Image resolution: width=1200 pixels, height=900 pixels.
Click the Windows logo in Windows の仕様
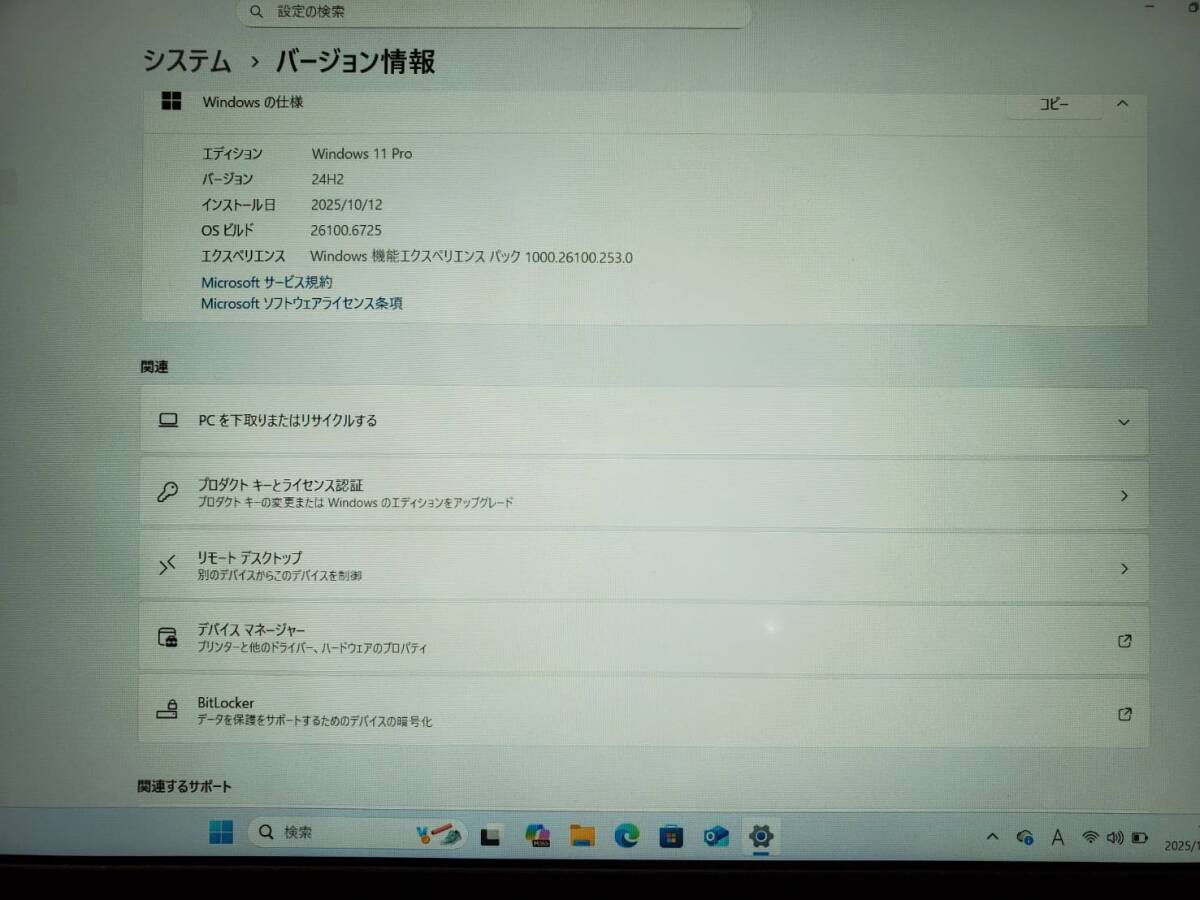click(172, 101)
